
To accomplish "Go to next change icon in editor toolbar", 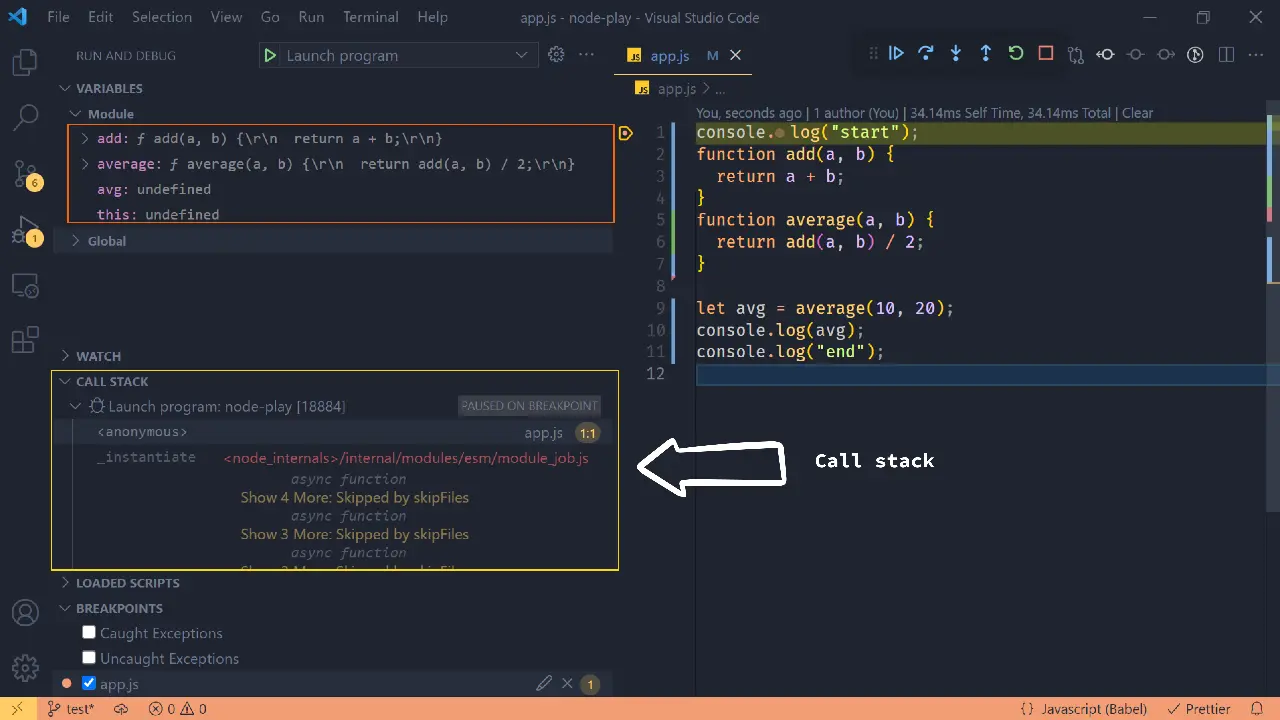I will [x=1165, y=55].
